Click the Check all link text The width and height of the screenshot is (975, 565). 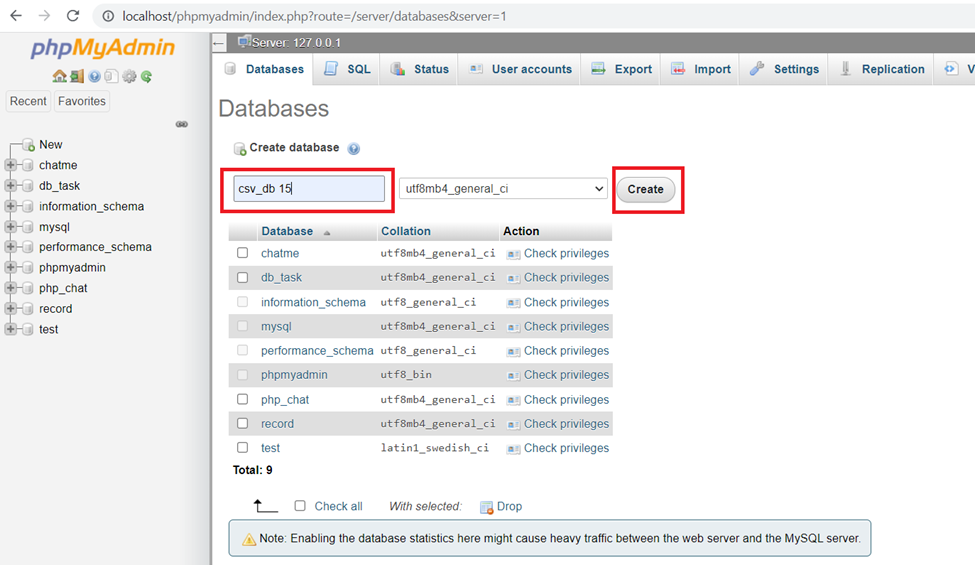tap(338, 506)
